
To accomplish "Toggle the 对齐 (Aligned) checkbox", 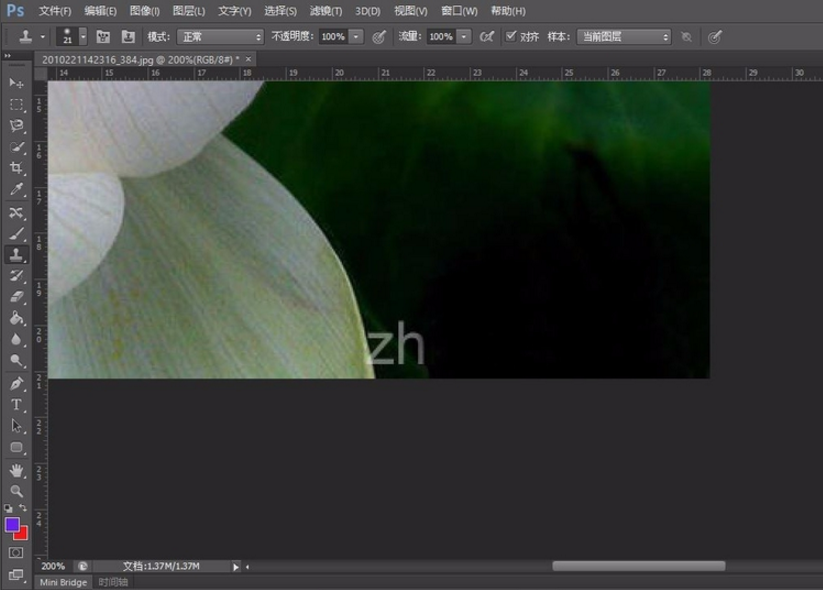I will point(511,36).
